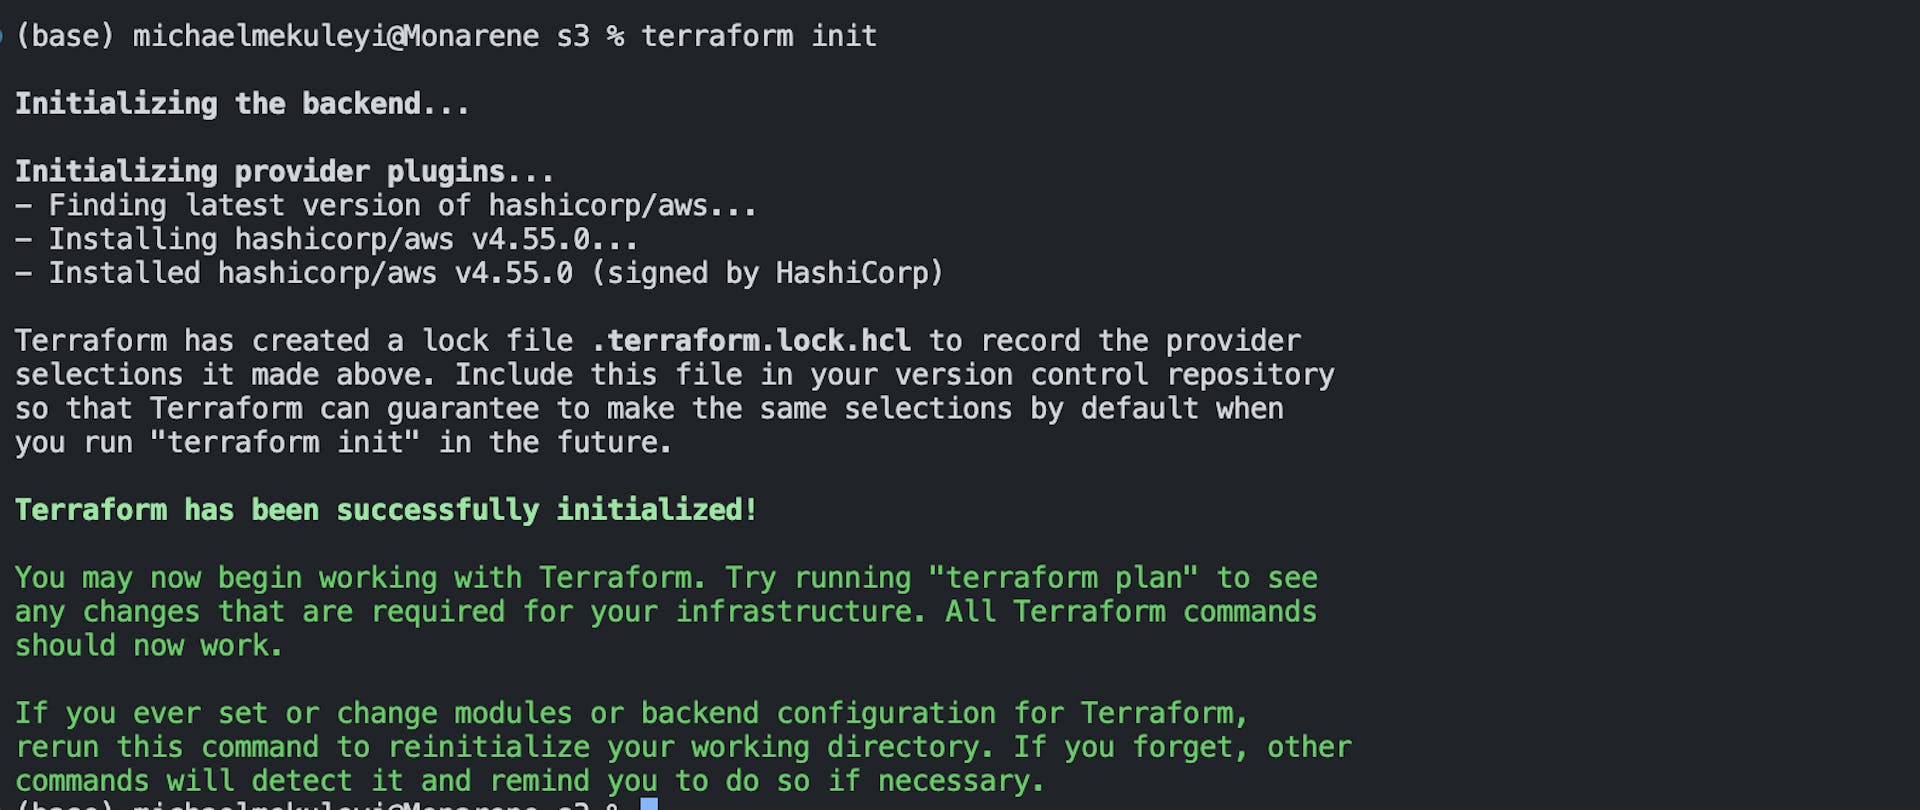
Task: Click the bold ".terraform.lock.hcl" filename
Action: coord(751,341)
